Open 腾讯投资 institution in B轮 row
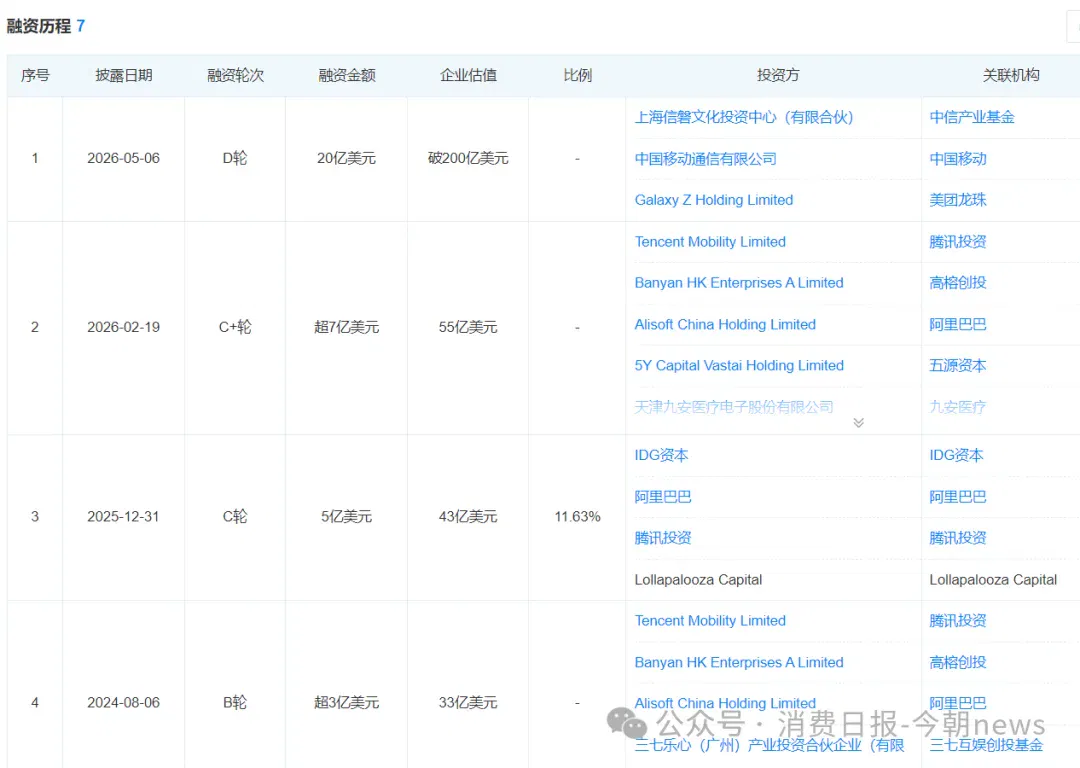Viewport: 1080px width, 768px height. click(957, 621)
